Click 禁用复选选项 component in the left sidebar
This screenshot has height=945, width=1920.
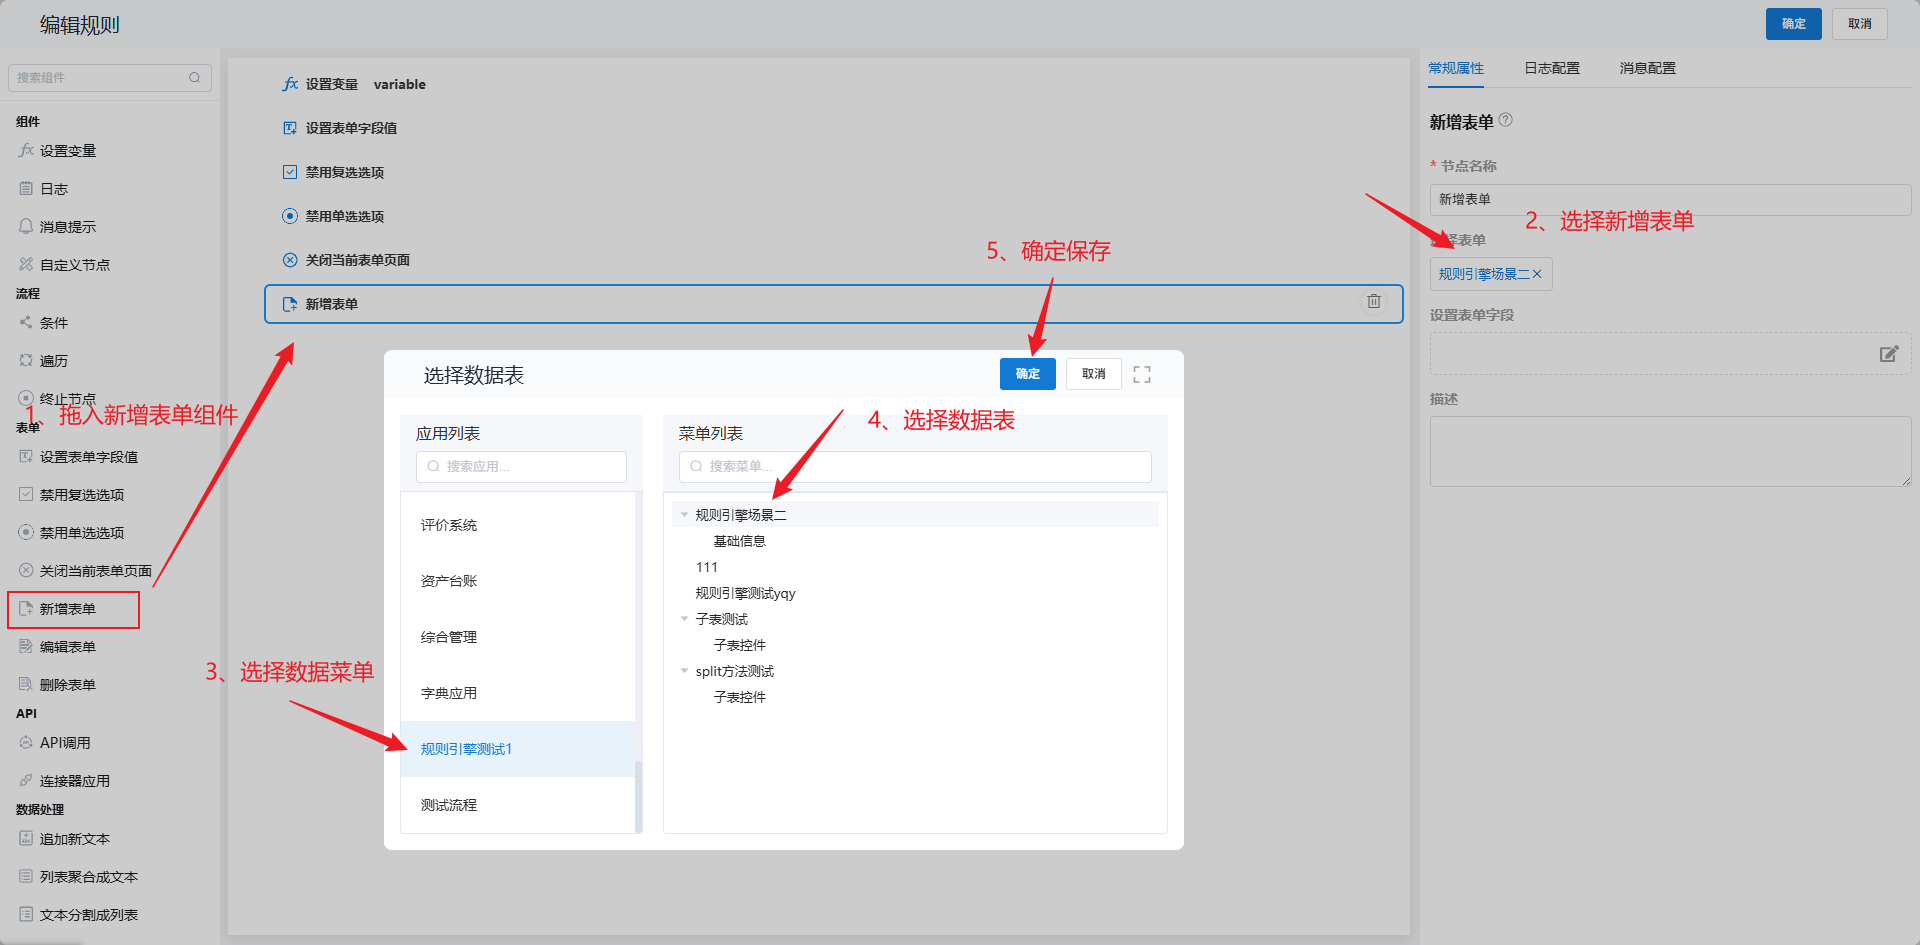[x=81, y=495]
